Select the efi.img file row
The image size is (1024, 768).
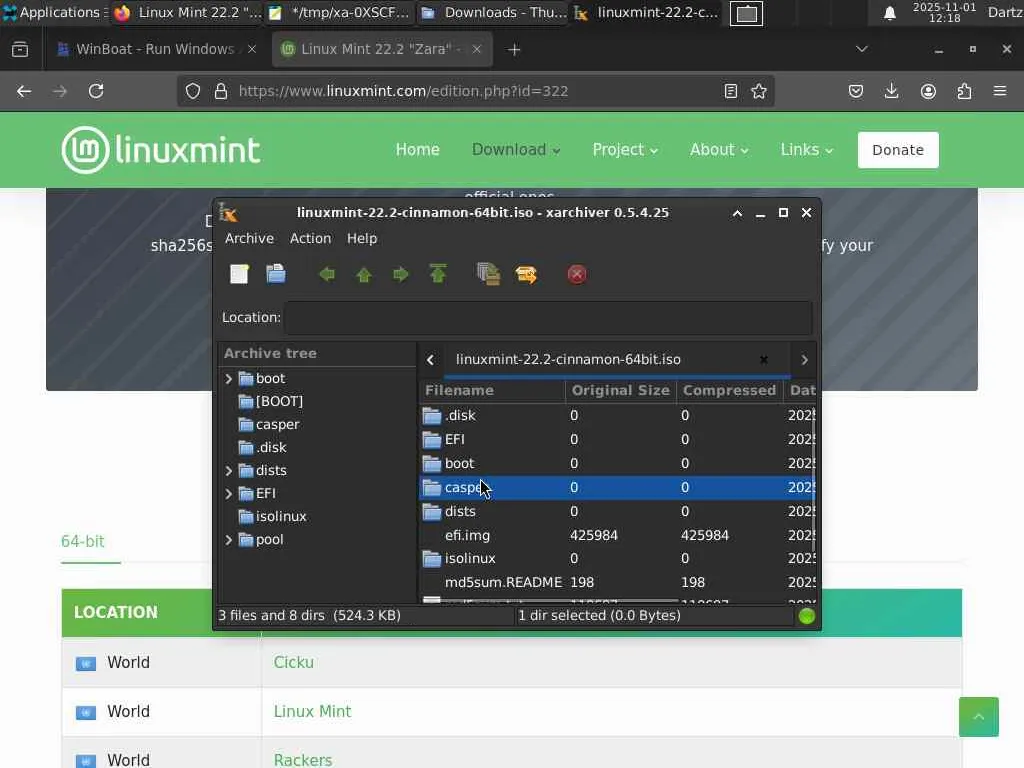616,536
